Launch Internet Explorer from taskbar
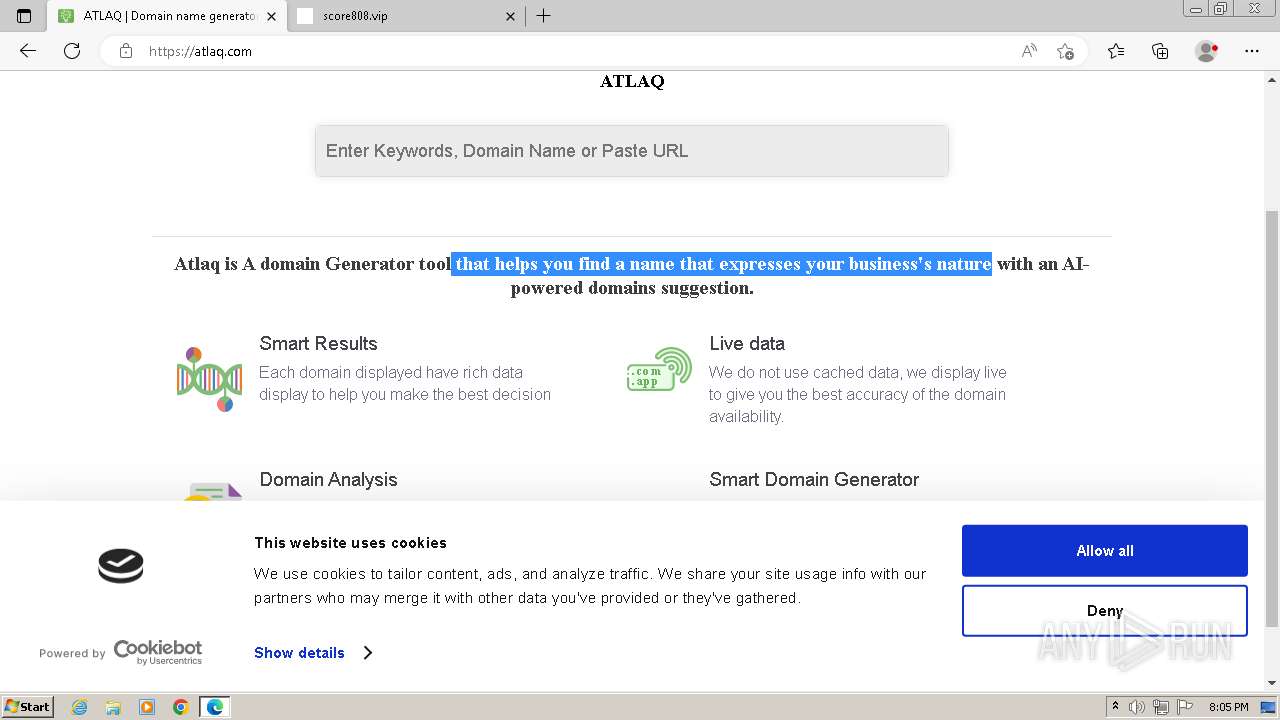The height and width of the screenshot is (720, 1280). [80, 707]
